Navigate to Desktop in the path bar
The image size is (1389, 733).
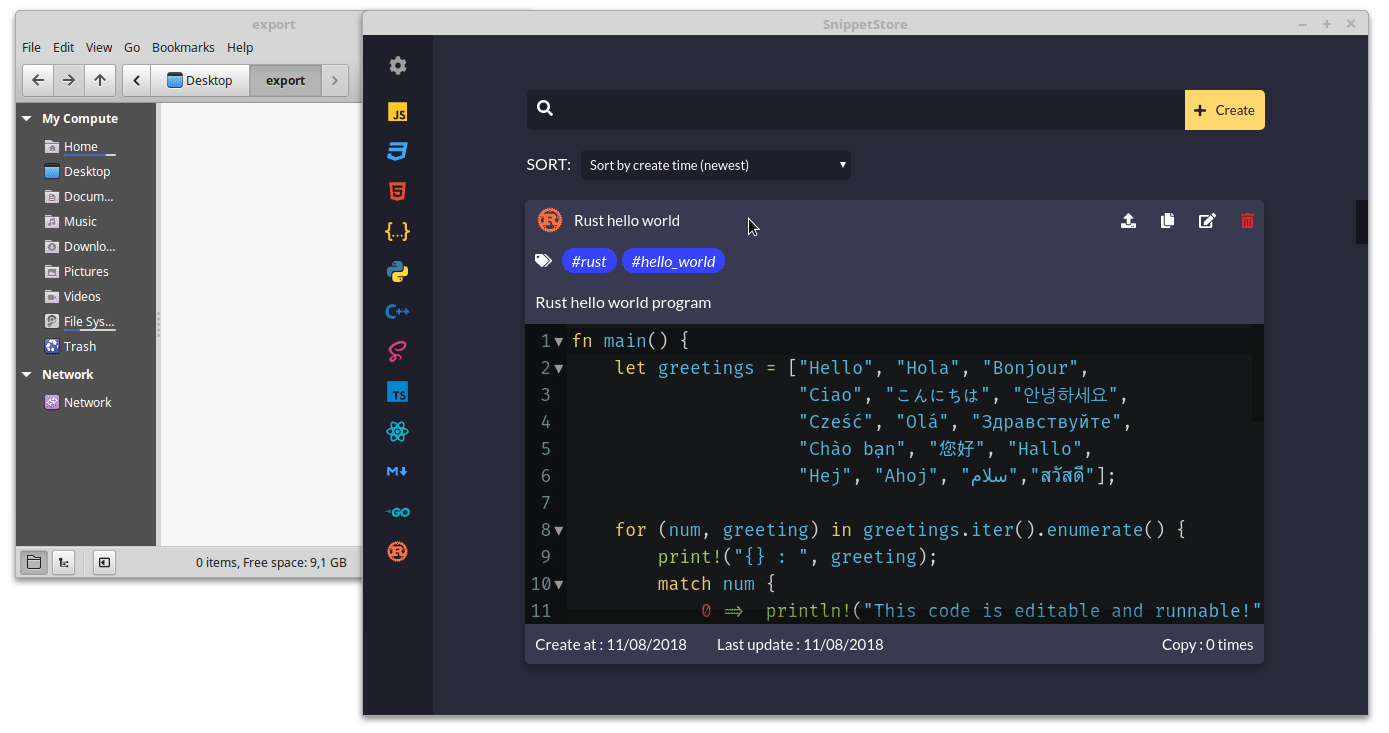200,80
